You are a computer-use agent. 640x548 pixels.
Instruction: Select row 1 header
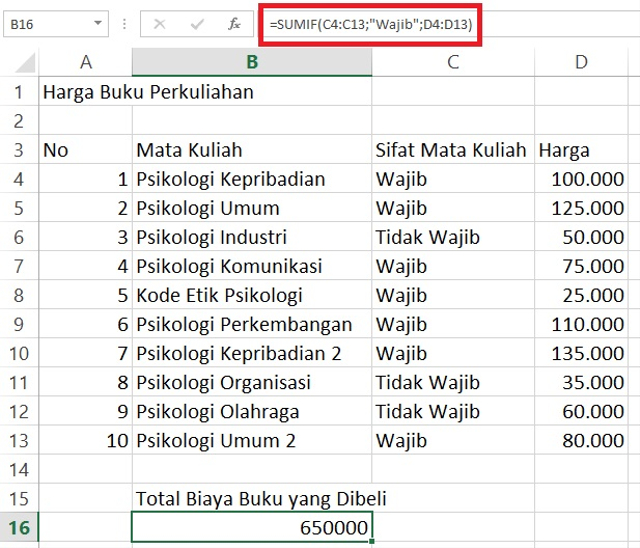[19, 92]
